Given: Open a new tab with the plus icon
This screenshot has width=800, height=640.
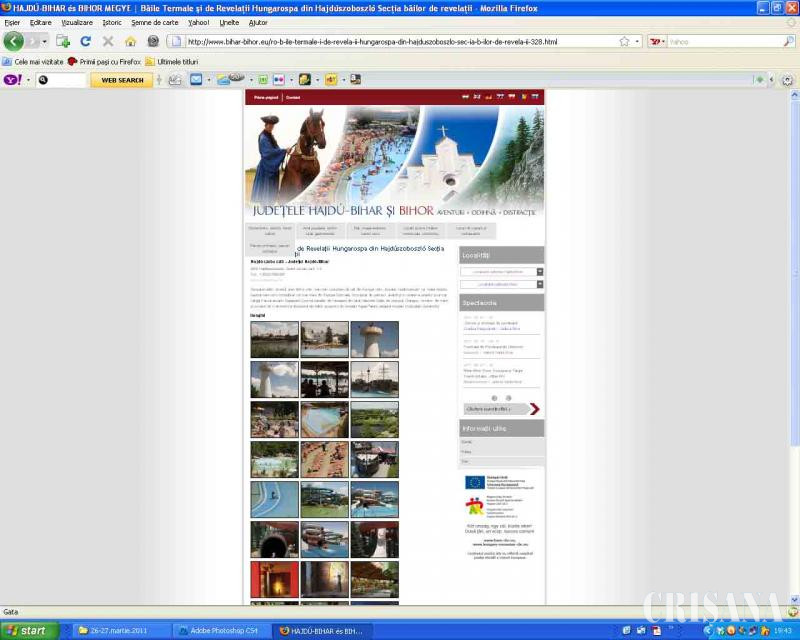Looking at the screenshot, I should (63, 41).
